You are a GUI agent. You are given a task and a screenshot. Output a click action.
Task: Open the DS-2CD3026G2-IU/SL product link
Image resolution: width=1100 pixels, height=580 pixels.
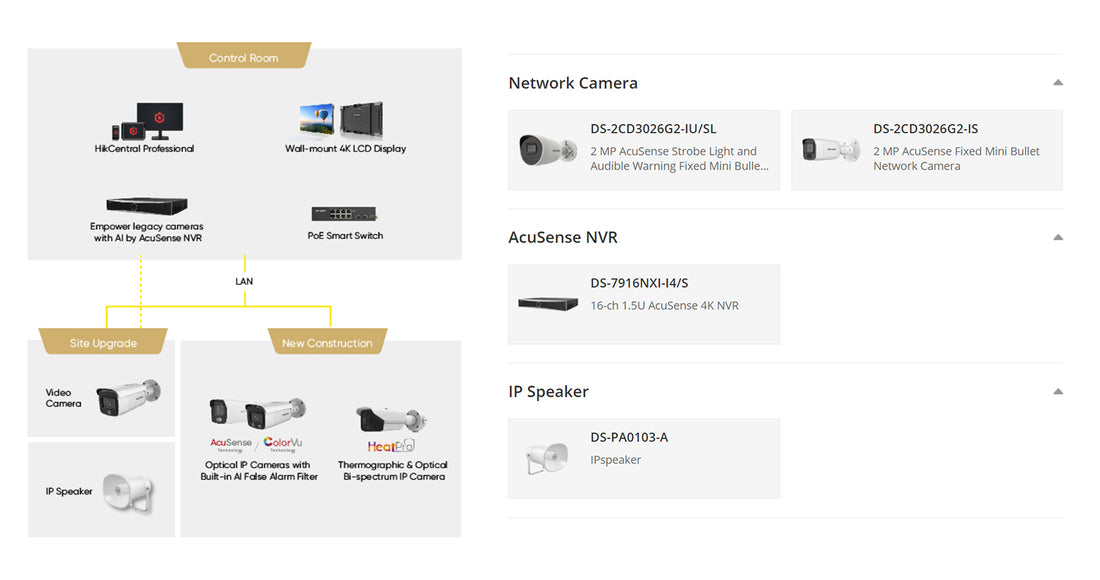tap(654, 129)
